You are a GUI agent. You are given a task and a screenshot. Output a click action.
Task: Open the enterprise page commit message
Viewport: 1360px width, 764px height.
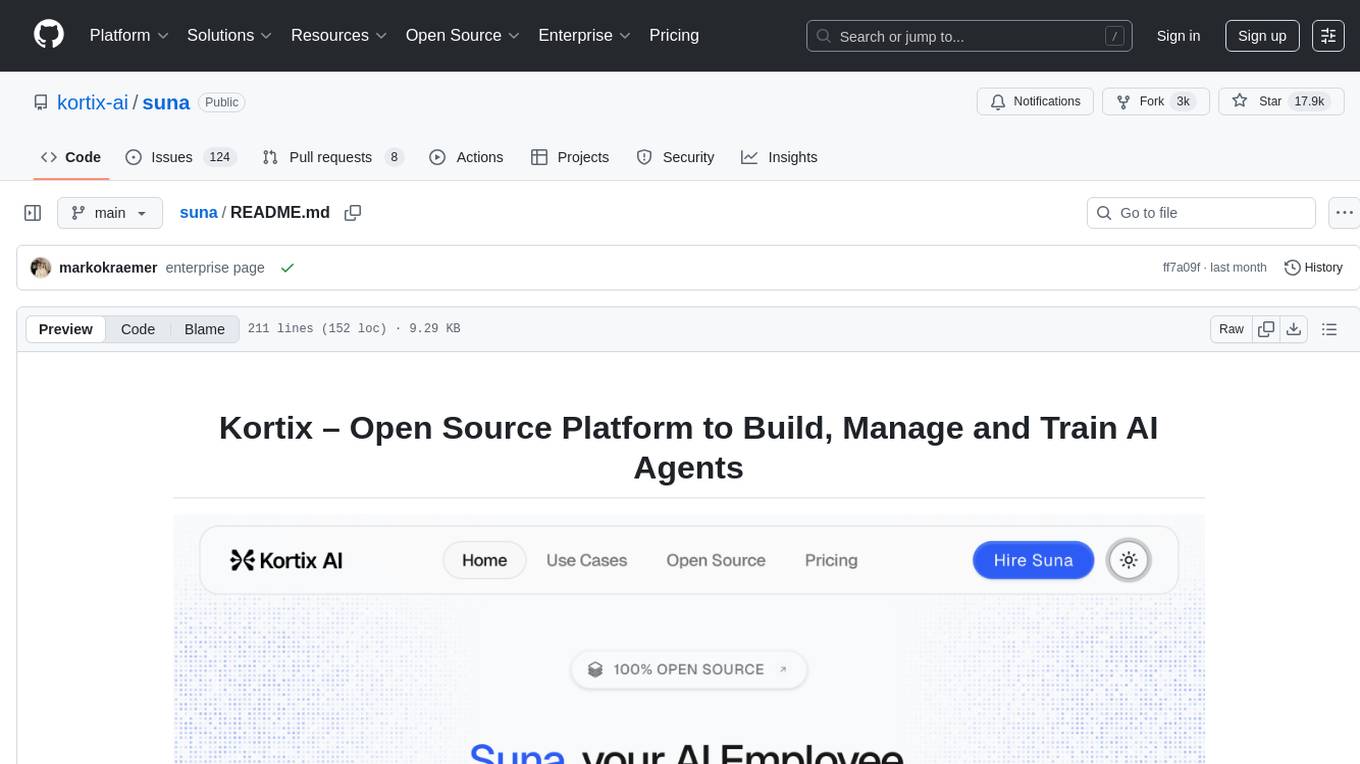[215, 268]
